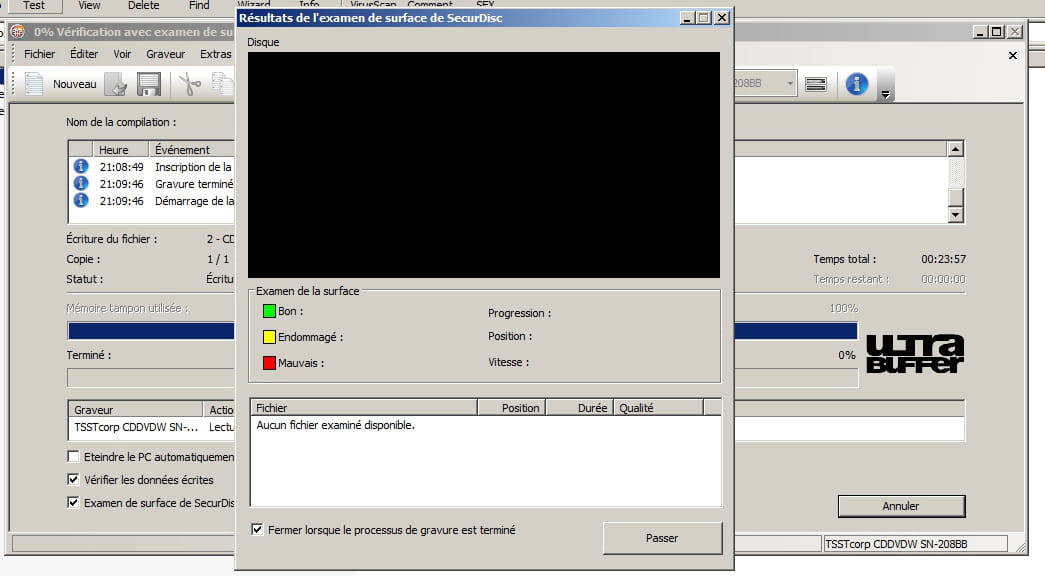Click the green Bon color swatch
The width and height of the screenshot is (1045, 576).
(x=269, y=311)
